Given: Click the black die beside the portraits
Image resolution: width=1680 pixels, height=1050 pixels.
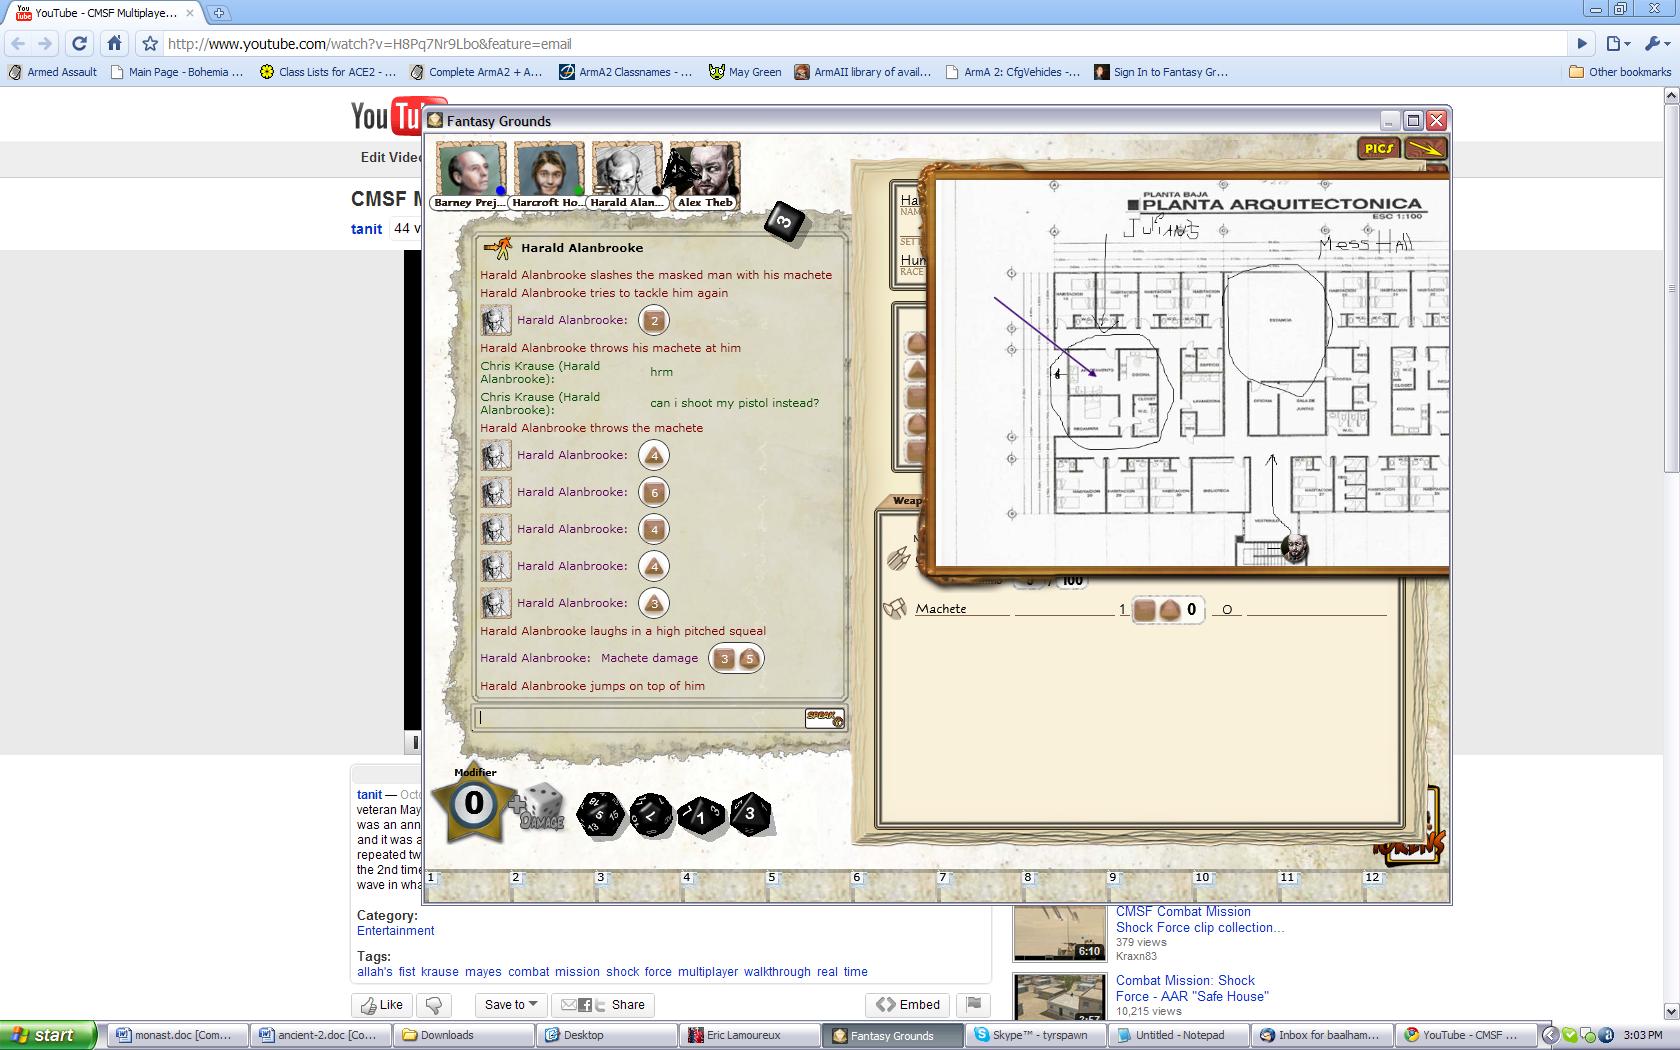Looking at the screenshot, I should pos(785,221).
